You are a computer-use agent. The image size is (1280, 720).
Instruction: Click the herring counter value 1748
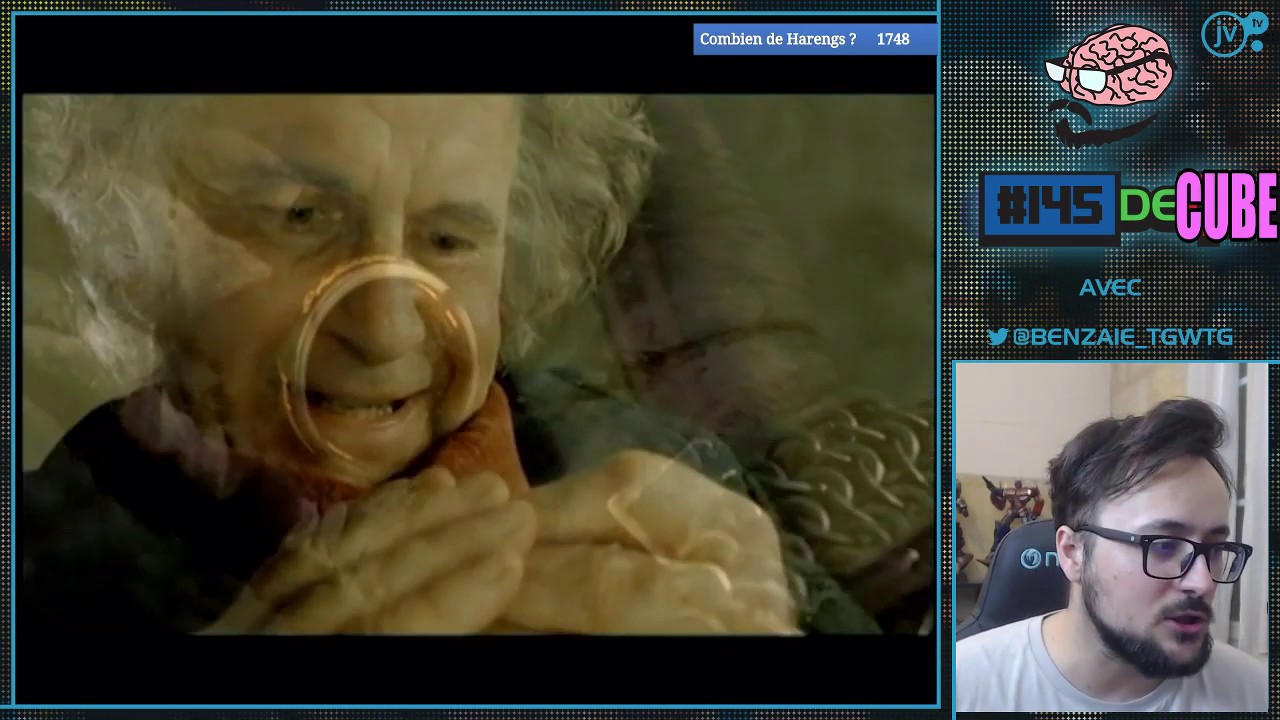coord(893,39)
